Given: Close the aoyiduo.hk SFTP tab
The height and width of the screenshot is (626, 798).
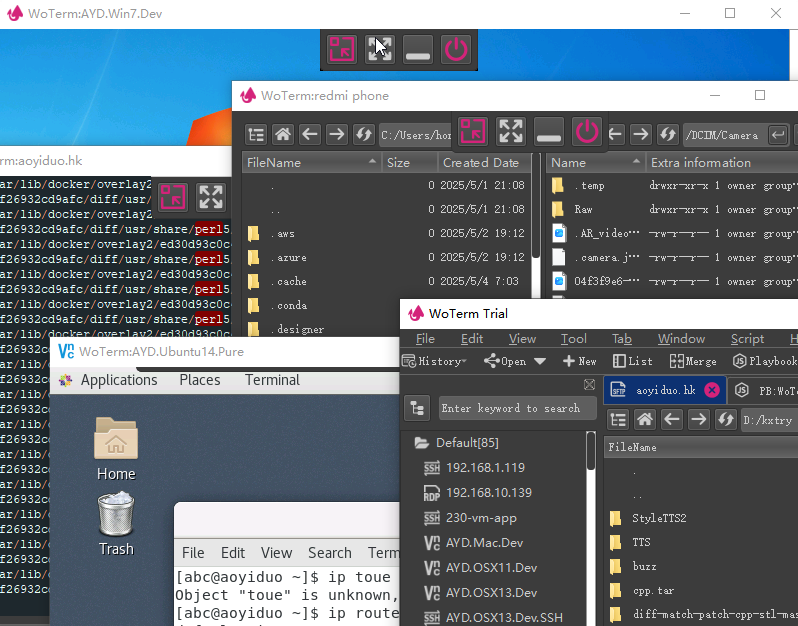Looking at the screenshot, I should click(x=711, y=390).
